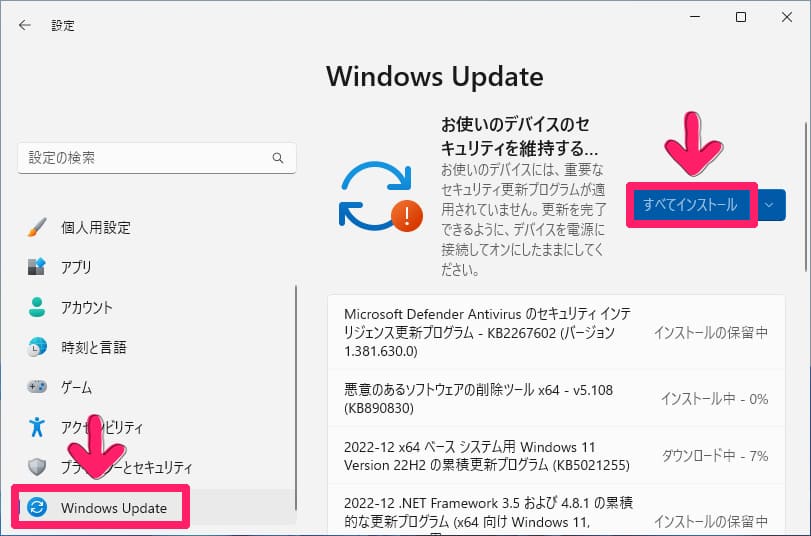Select Windows Update in the sidebar
811x536 pixels.
coord(157,508)
